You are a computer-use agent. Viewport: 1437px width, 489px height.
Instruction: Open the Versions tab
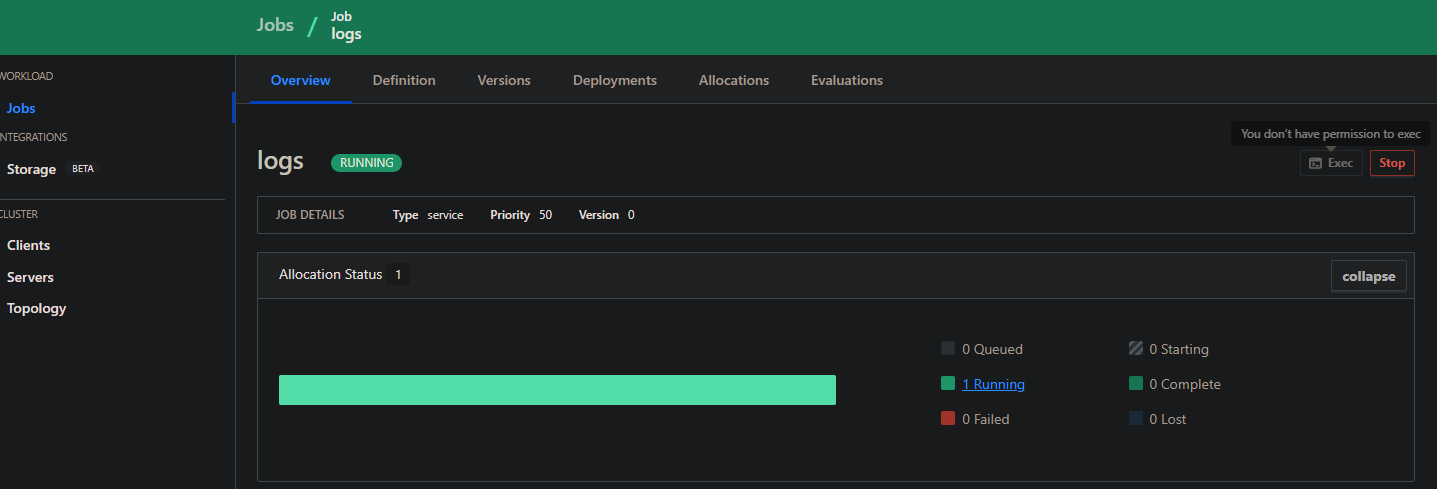[x=504, y=80]
